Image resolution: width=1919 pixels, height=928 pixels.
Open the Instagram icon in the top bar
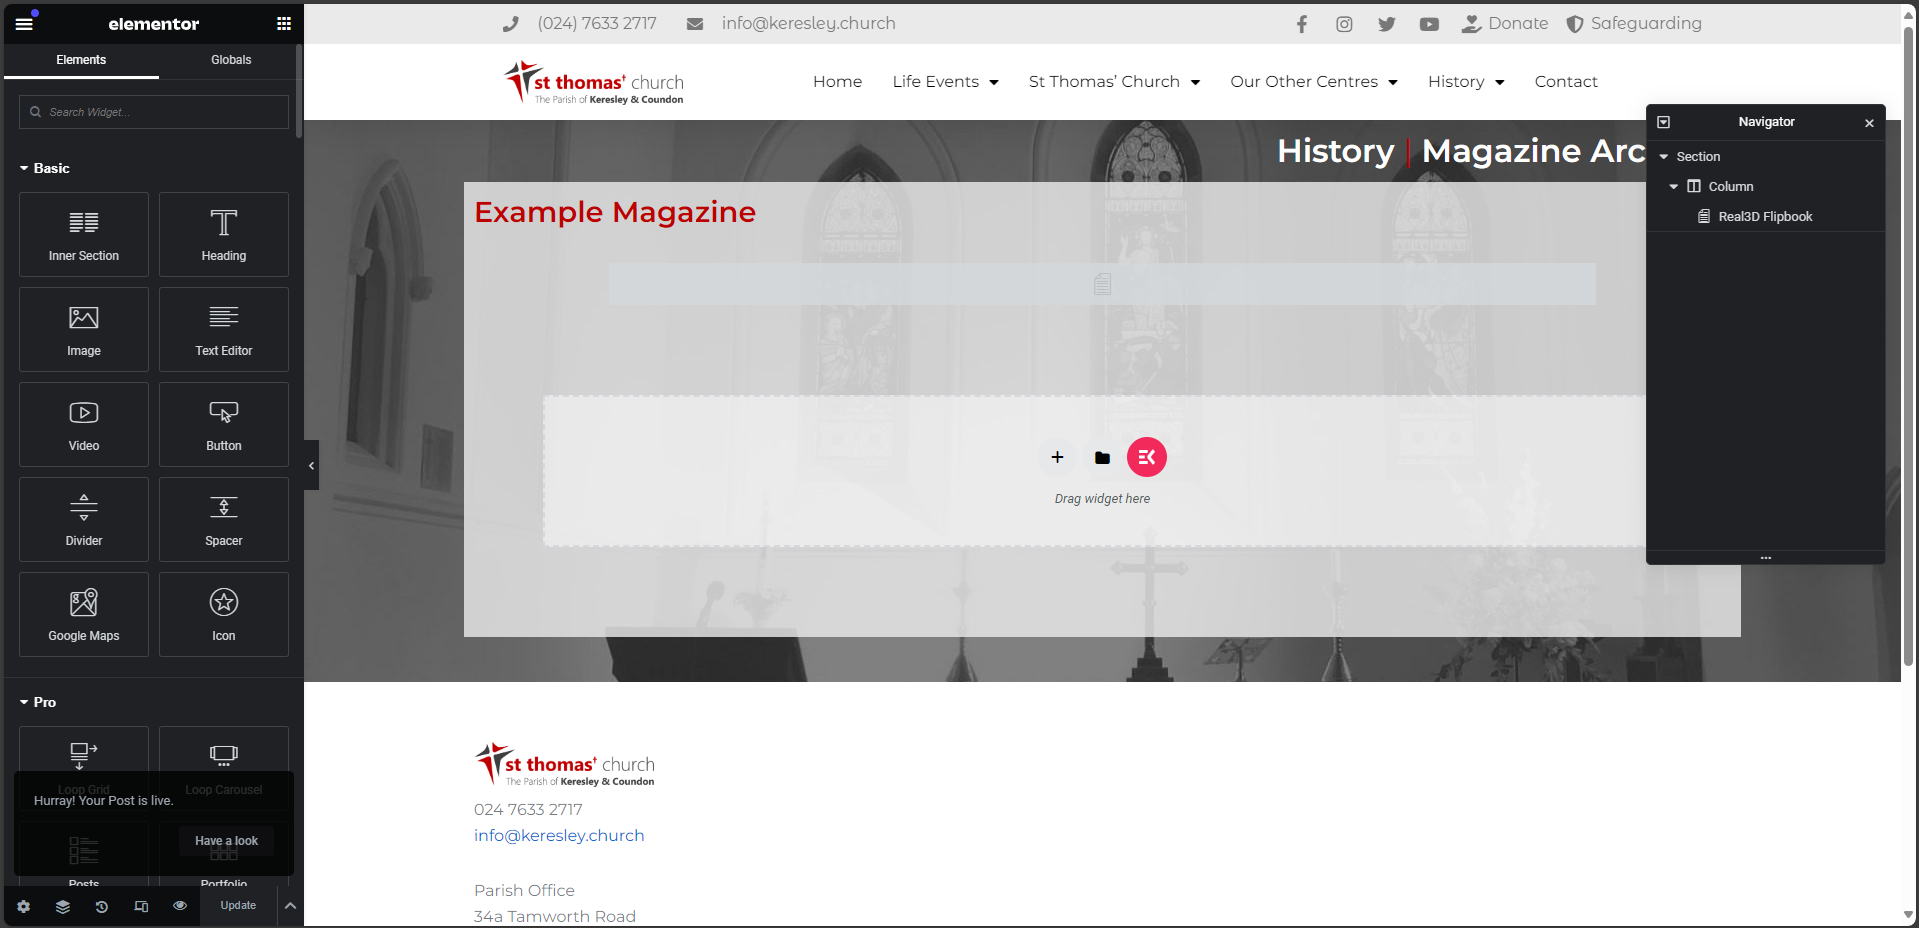pos(1344,24)
